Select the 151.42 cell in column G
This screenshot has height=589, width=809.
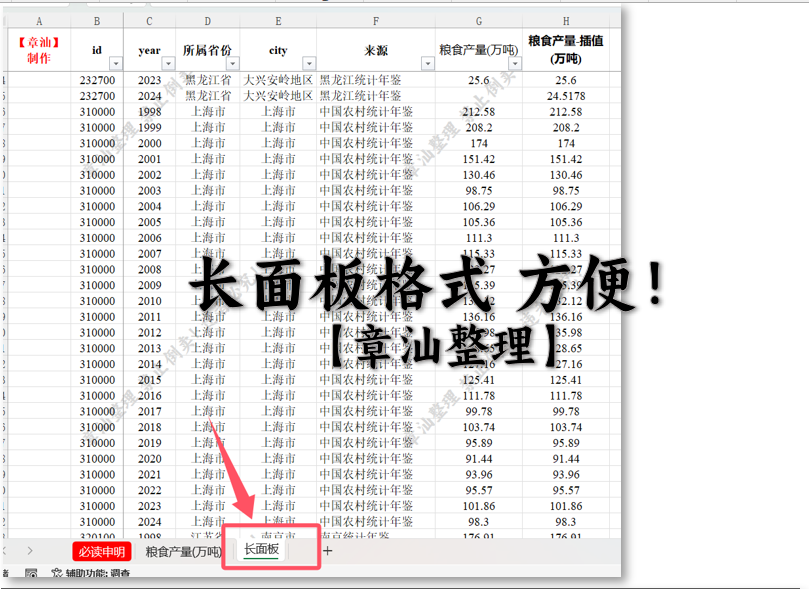(x=479, y=159)
